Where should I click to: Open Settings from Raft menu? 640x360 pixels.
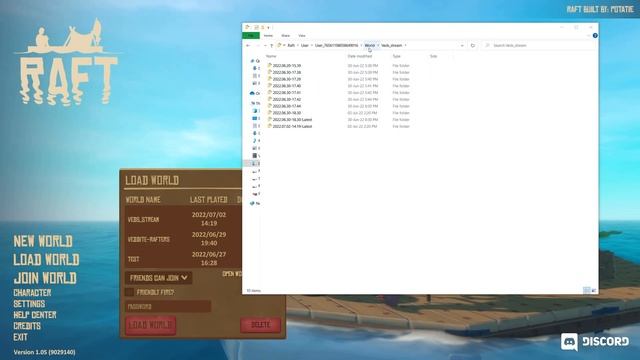tap(29, 304)
